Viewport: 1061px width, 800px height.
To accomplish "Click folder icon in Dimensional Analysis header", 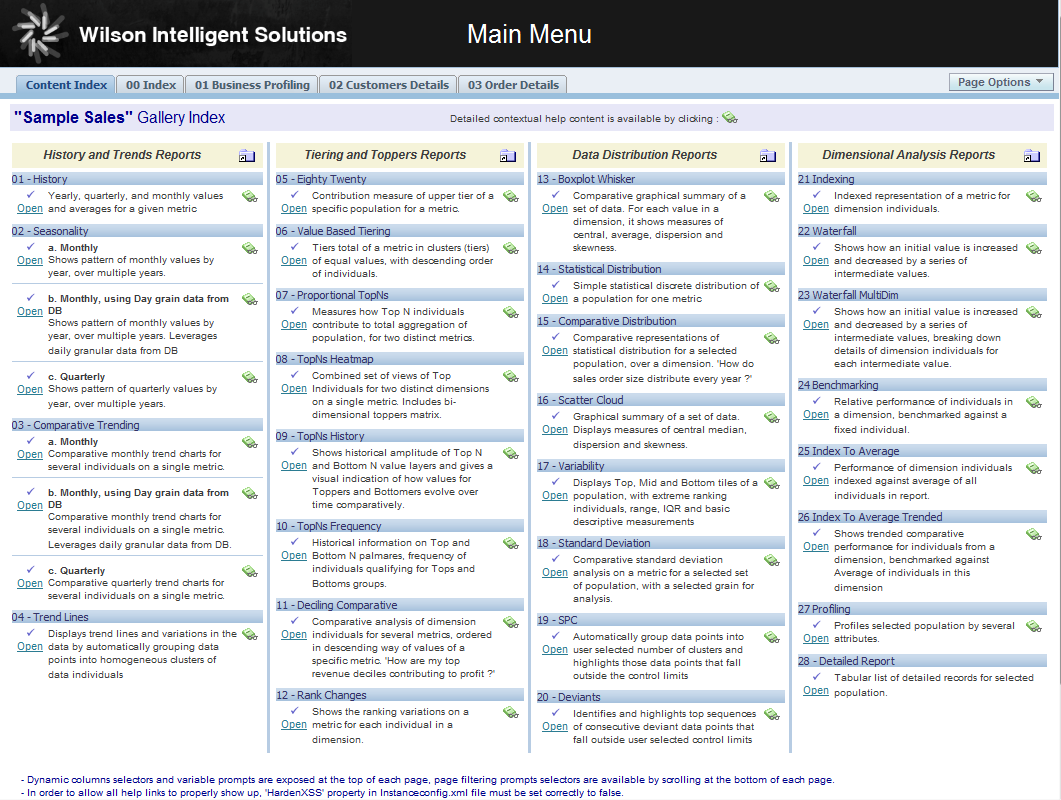I will pos(1032,156).
